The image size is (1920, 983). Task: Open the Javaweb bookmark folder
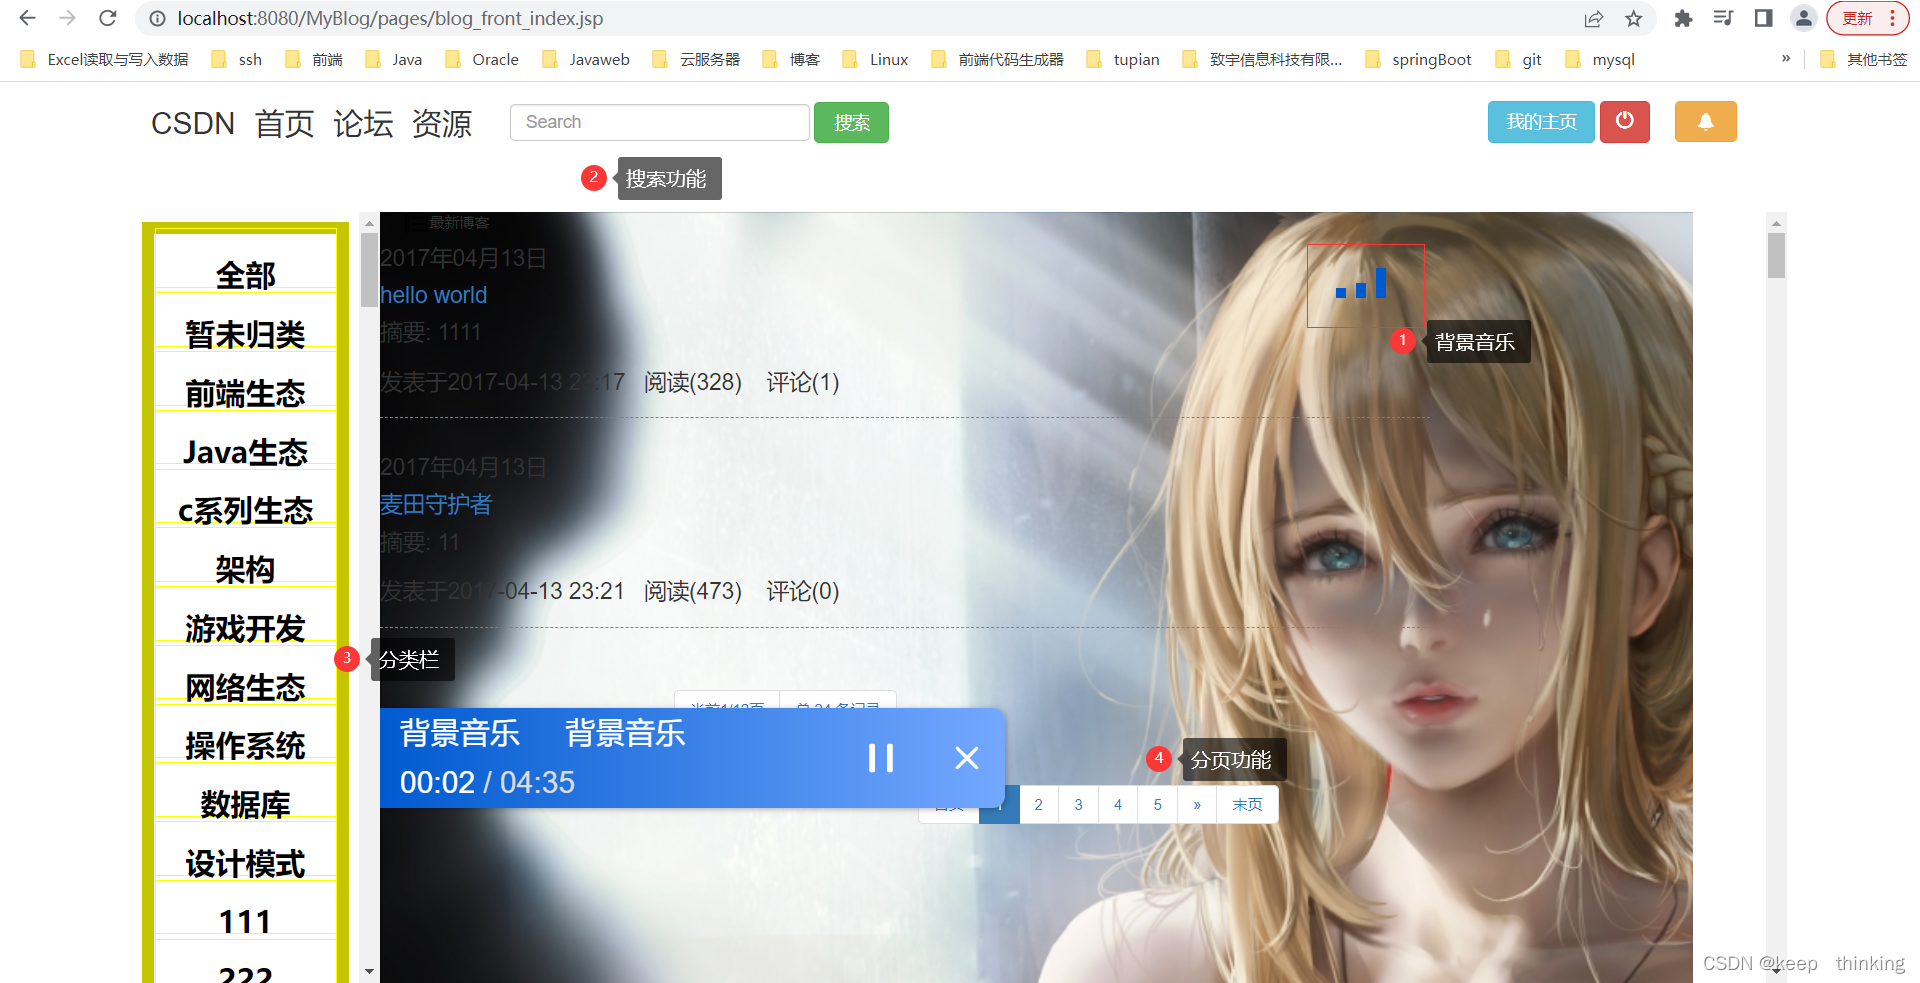point(586,59)
